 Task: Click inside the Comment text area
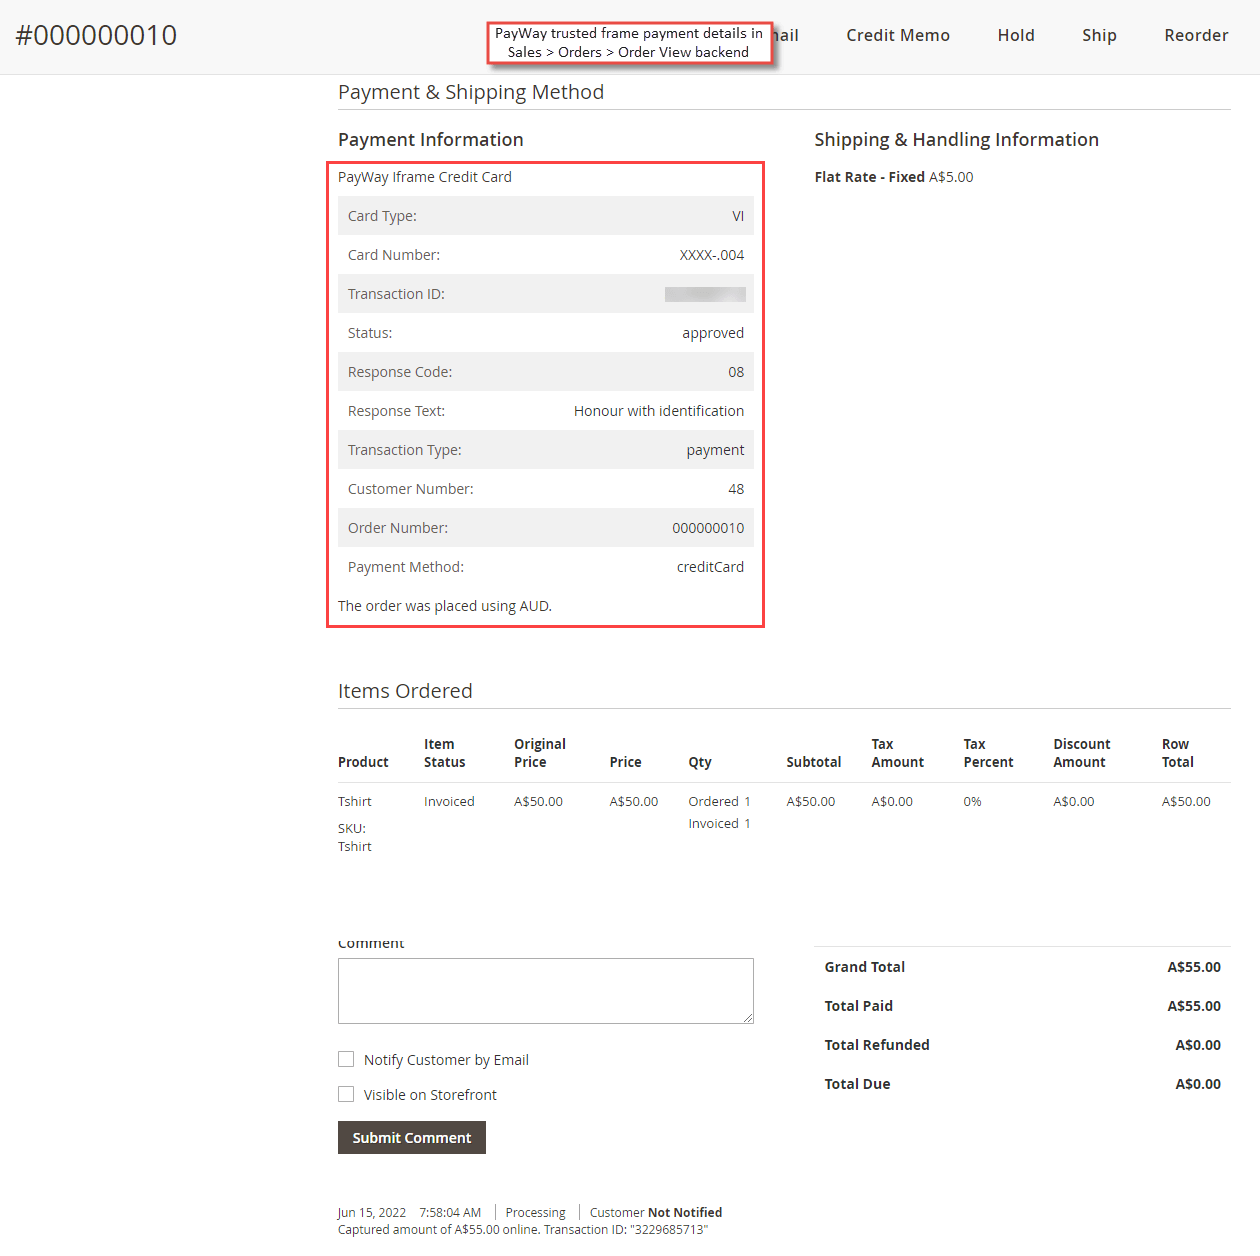(545, 990)
